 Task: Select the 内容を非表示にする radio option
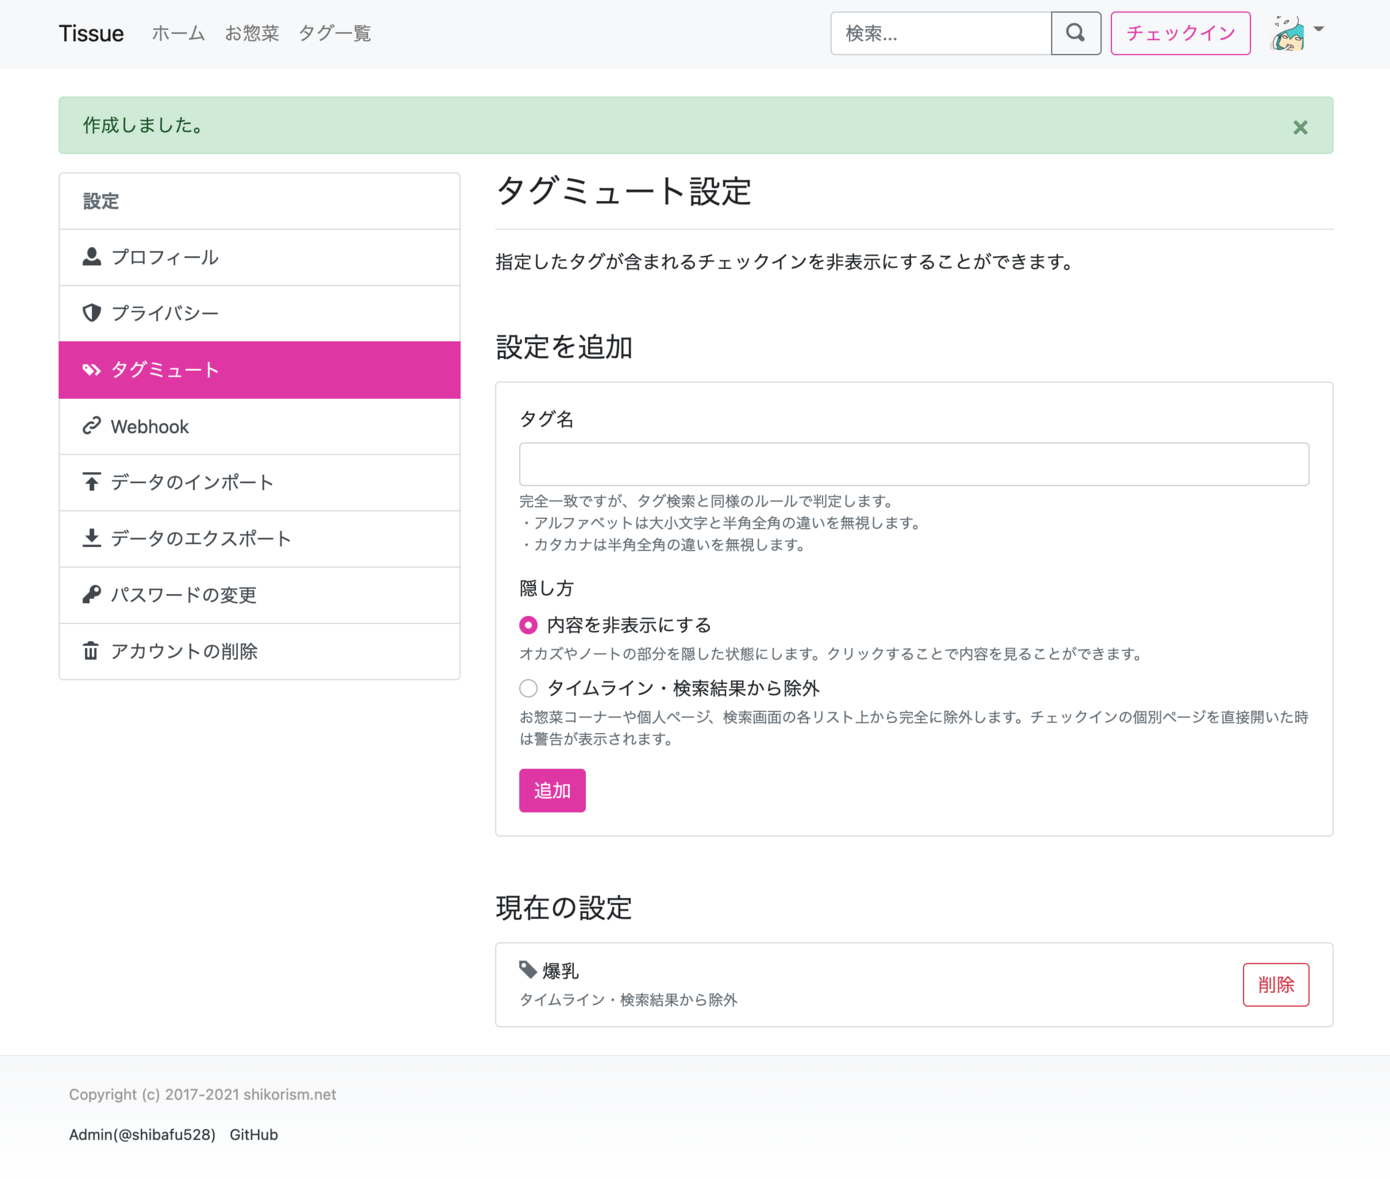[x=528, y=625]
